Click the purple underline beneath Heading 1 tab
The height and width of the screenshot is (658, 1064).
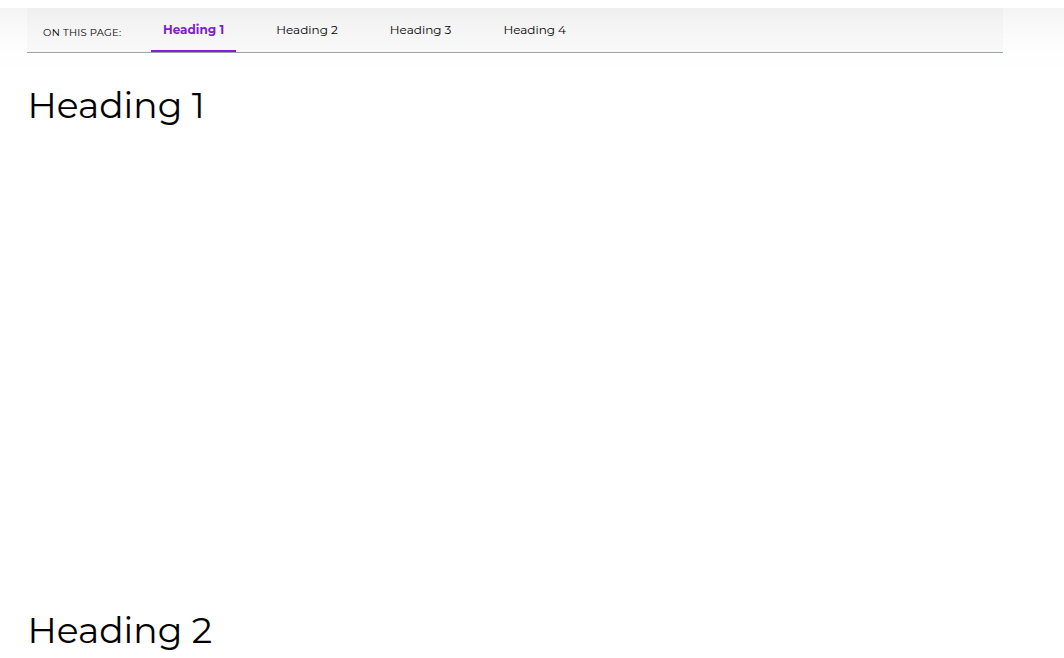pyautogui.click(x=193, y=50)
